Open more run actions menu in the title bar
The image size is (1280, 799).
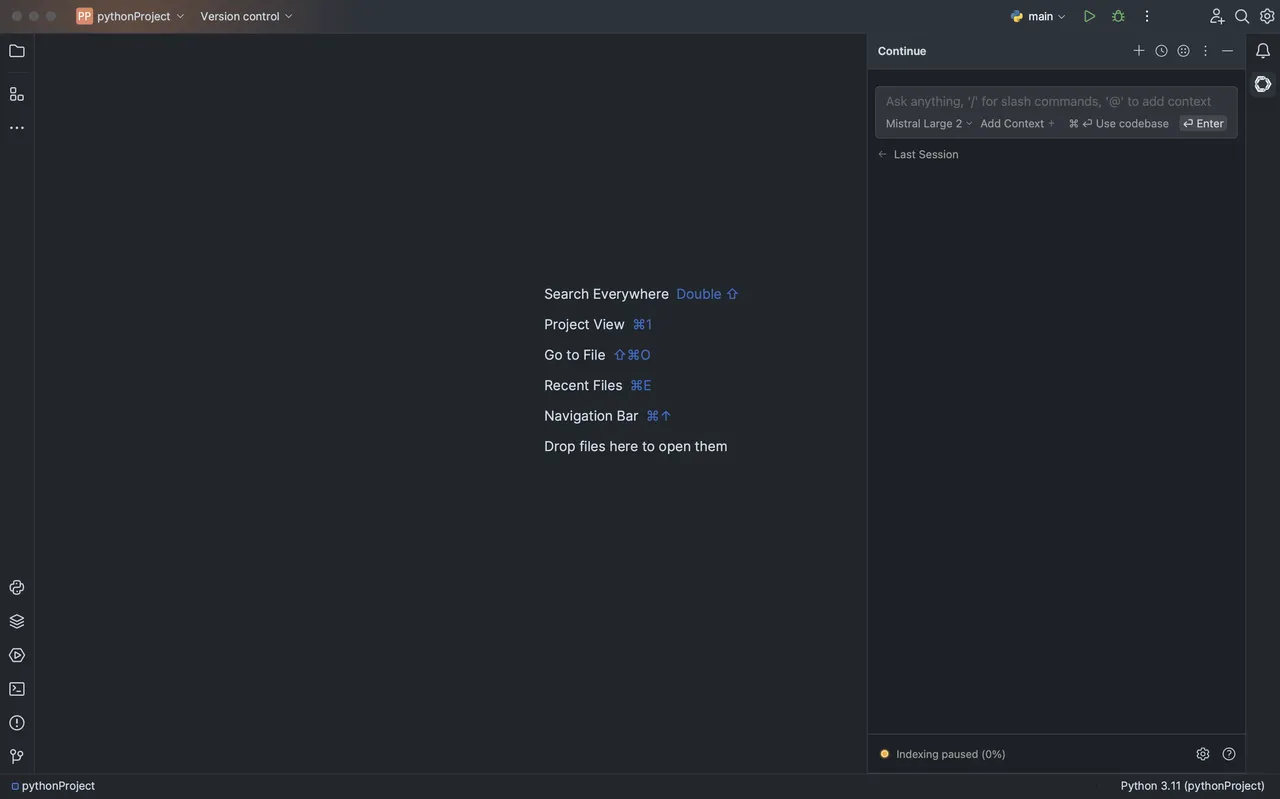click(1147, 16)
